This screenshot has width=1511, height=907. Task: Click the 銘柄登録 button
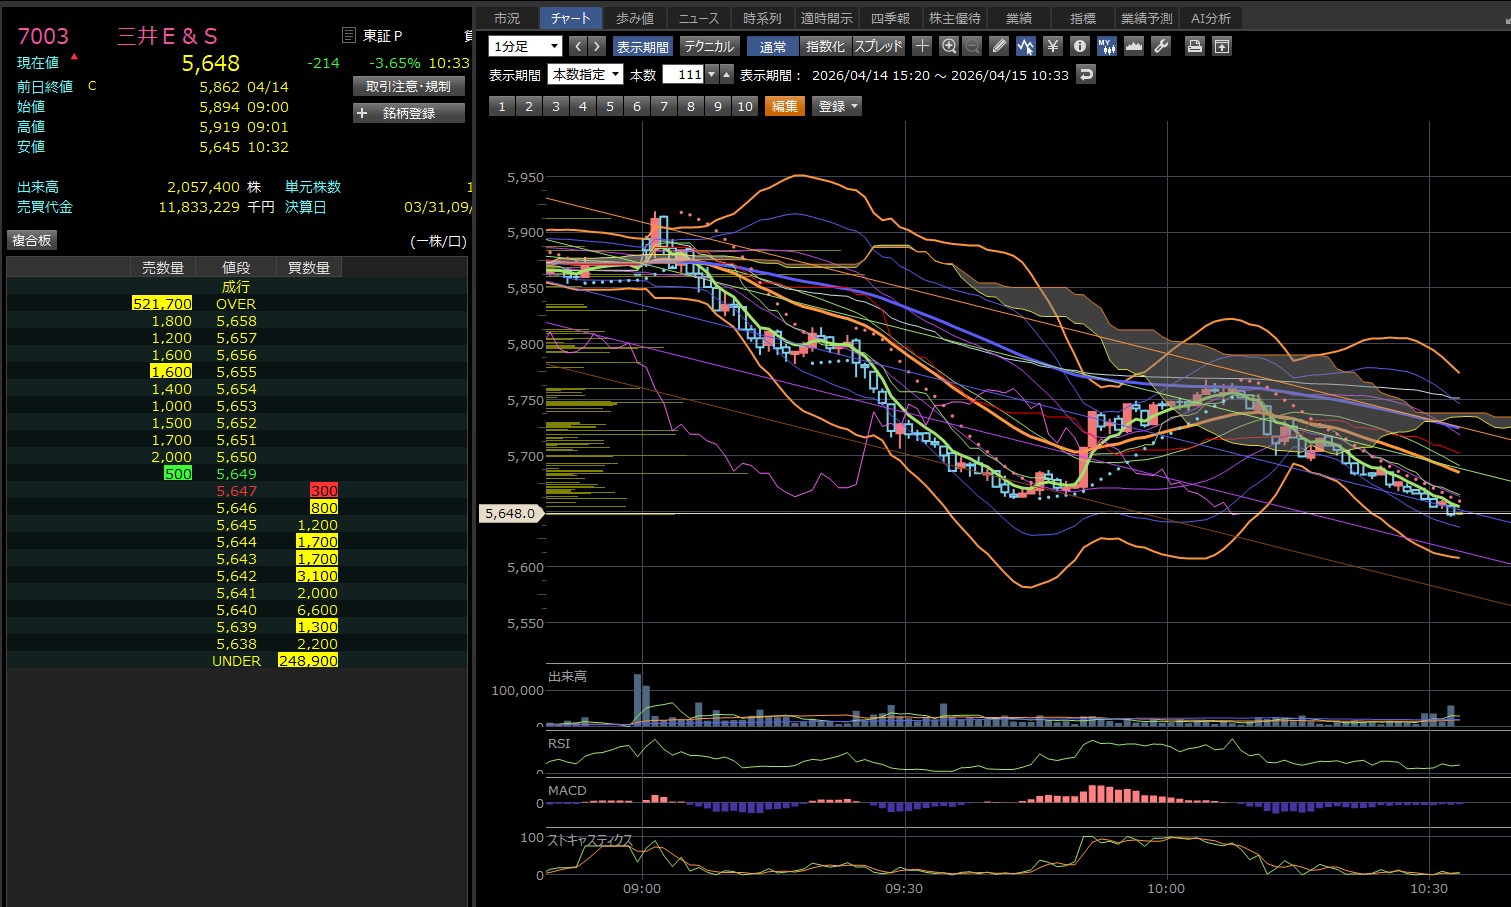pyautogui.click(x=408, y=113)
